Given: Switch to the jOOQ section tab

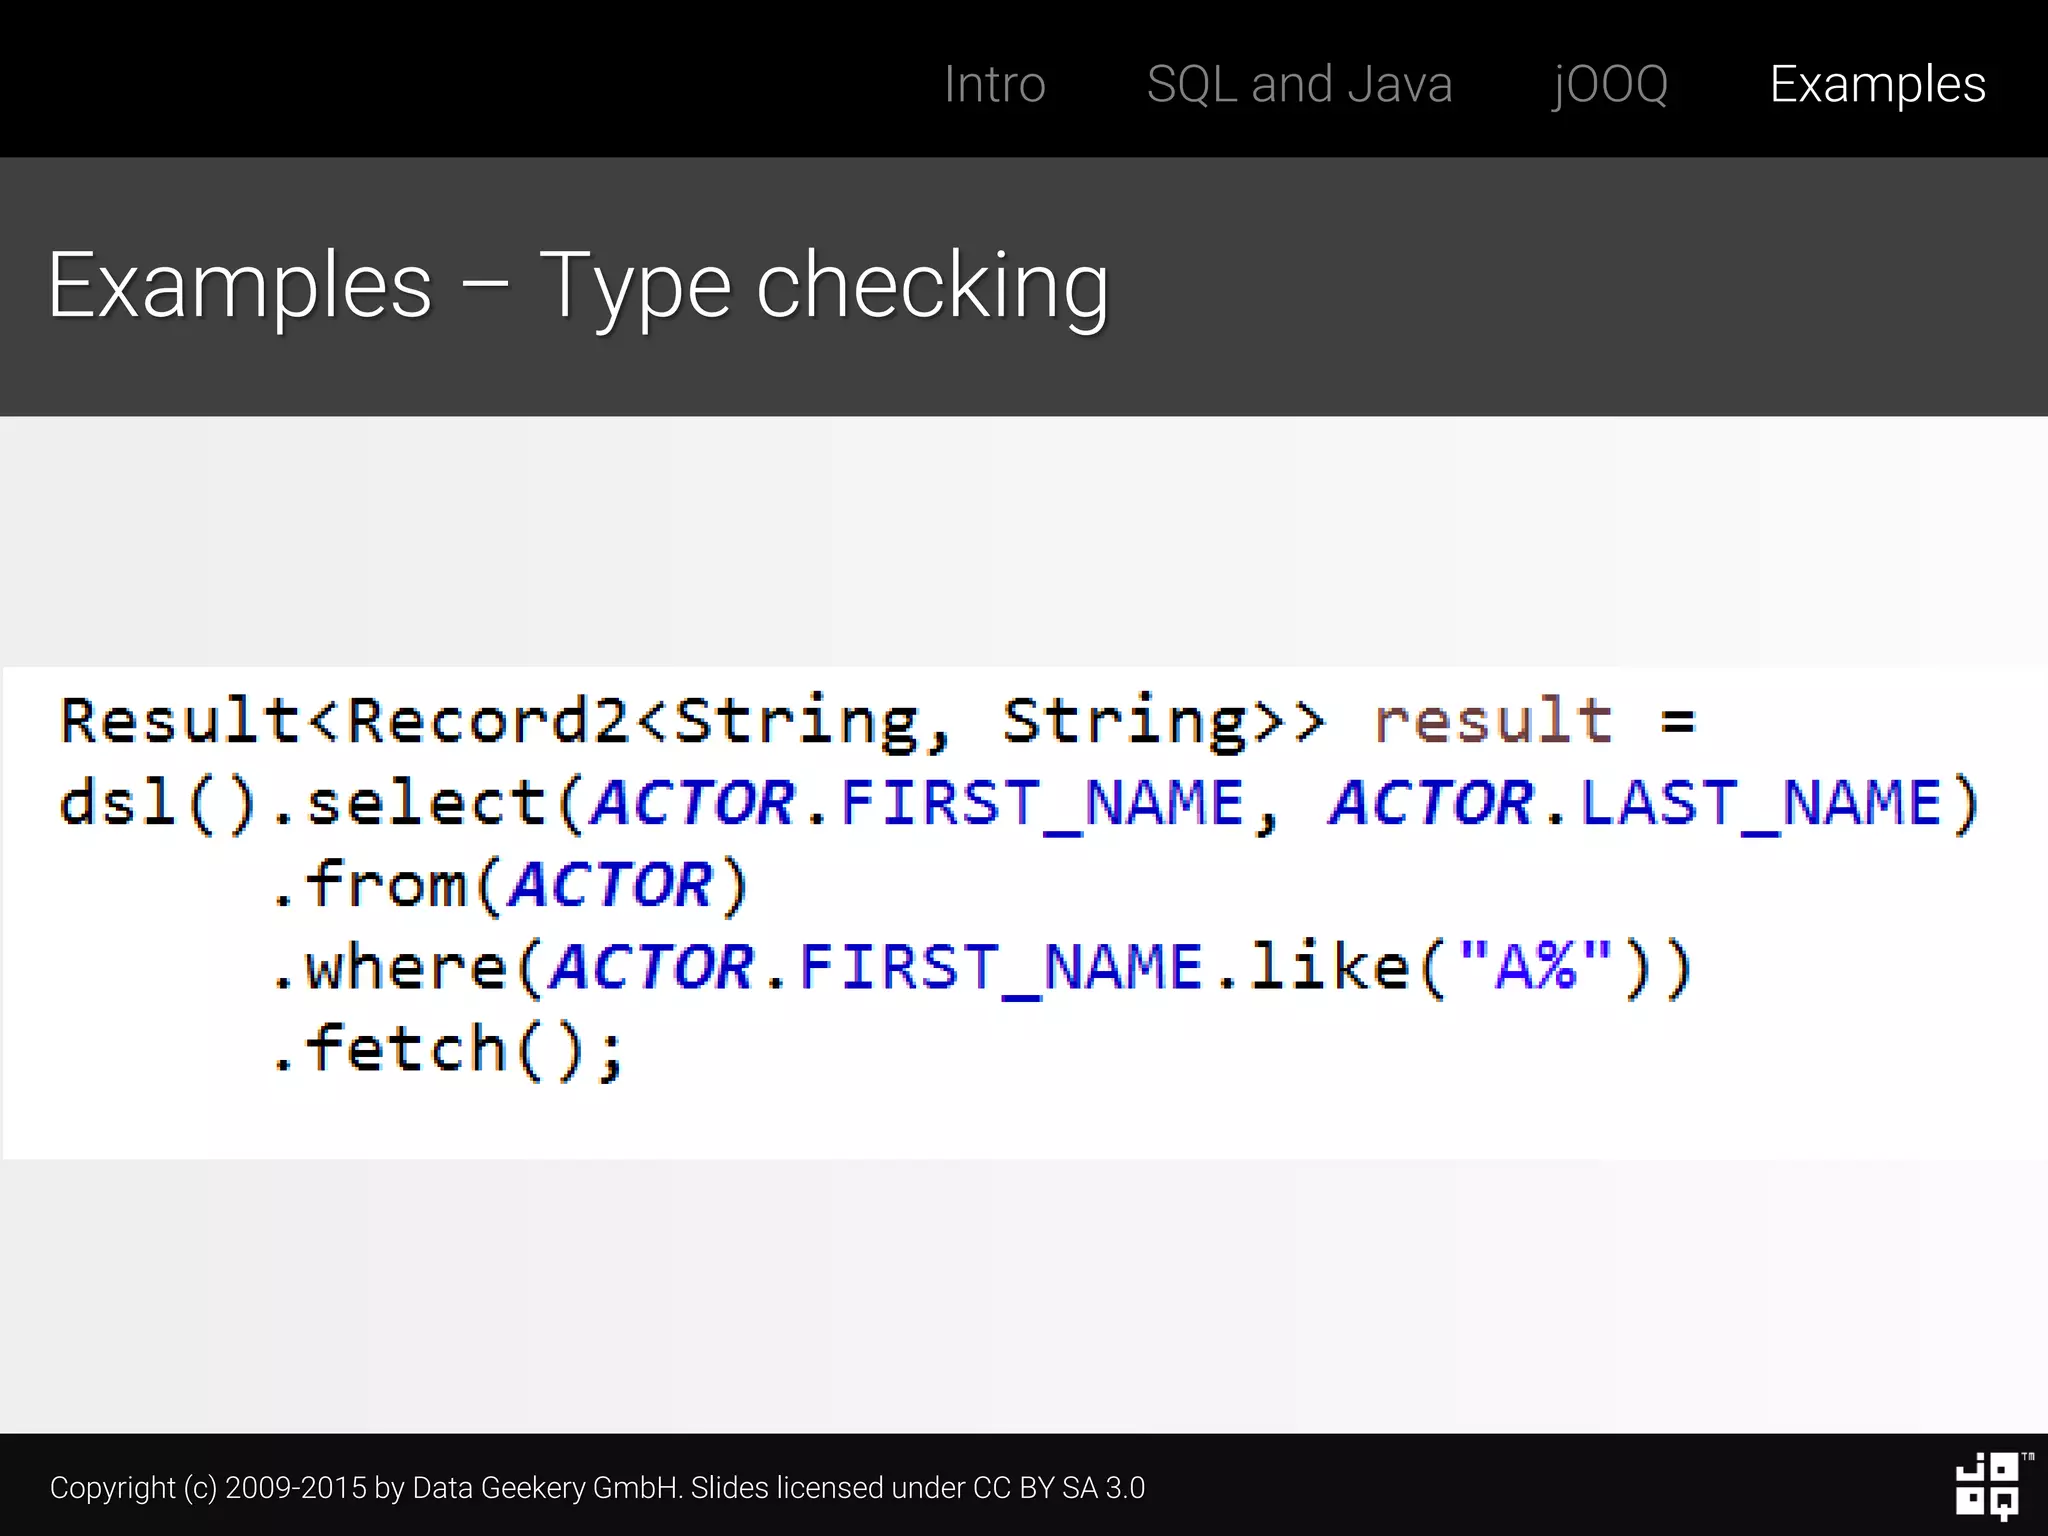Looking at the screenshot, I should pyautogui.click(x=1609, y=84).
